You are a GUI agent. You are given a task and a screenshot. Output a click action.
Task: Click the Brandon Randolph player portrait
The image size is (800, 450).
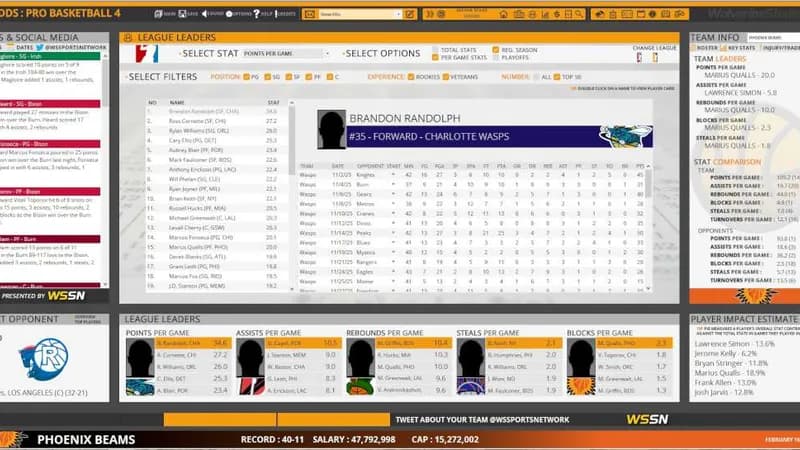click(331, 129)
